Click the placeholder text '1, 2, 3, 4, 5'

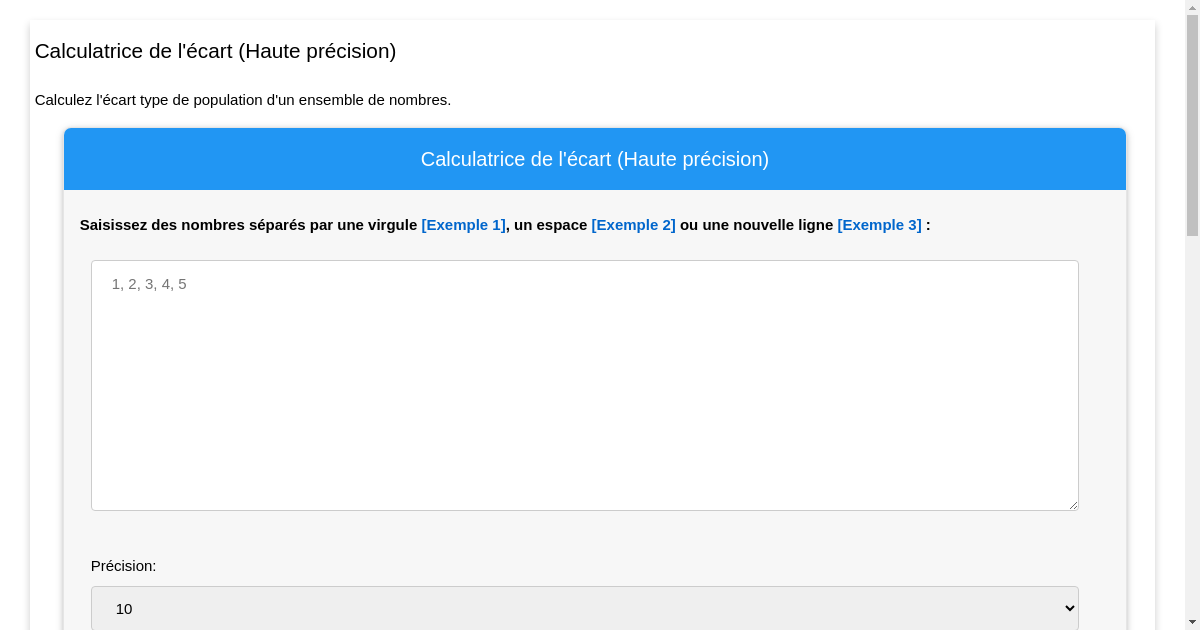148,284
